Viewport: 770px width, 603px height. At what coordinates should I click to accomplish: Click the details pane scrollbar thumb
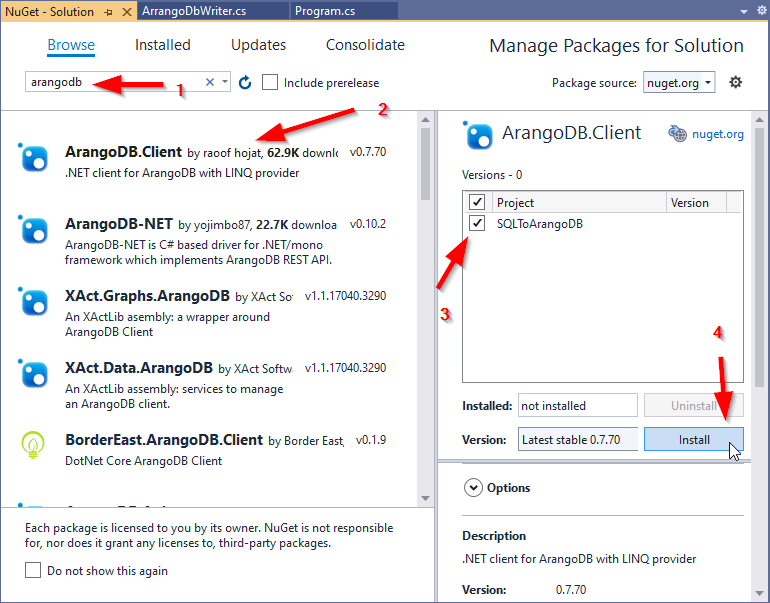coord(759,257)
